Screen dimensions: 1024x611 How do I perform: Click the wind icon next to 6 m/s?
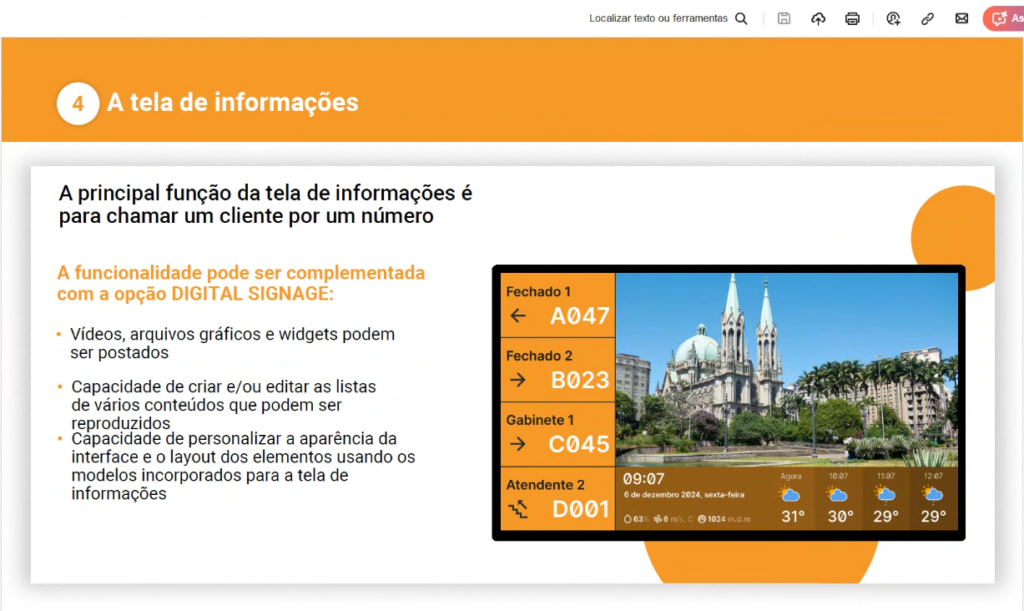click(658, 519)
